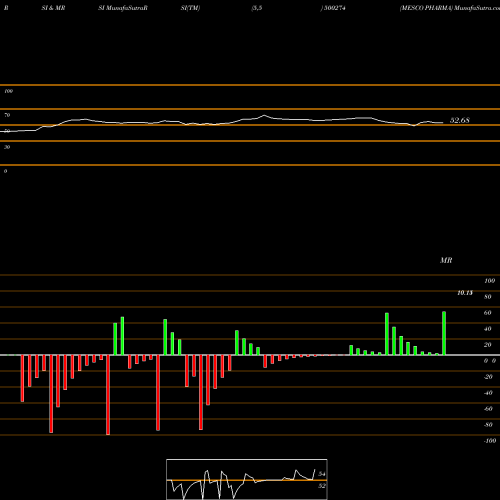Click the 'SI & MR' header text
Viewport: 500px width, 500px height.
(53, 8)
